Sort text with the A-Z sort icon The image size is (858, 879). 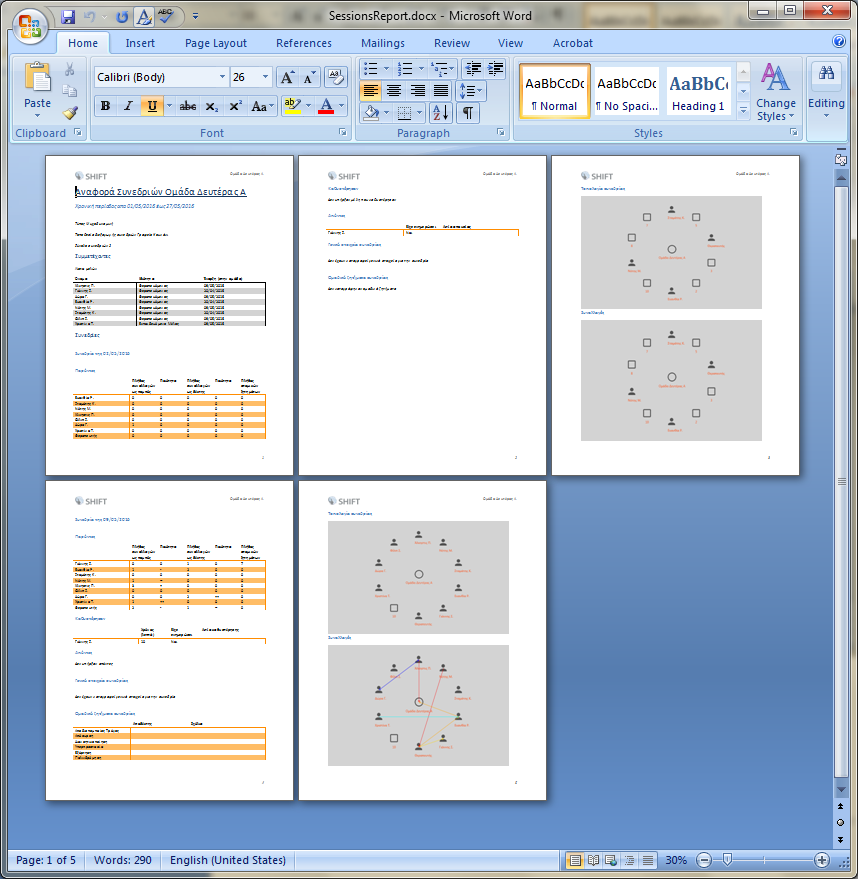[x=441, y=113]
